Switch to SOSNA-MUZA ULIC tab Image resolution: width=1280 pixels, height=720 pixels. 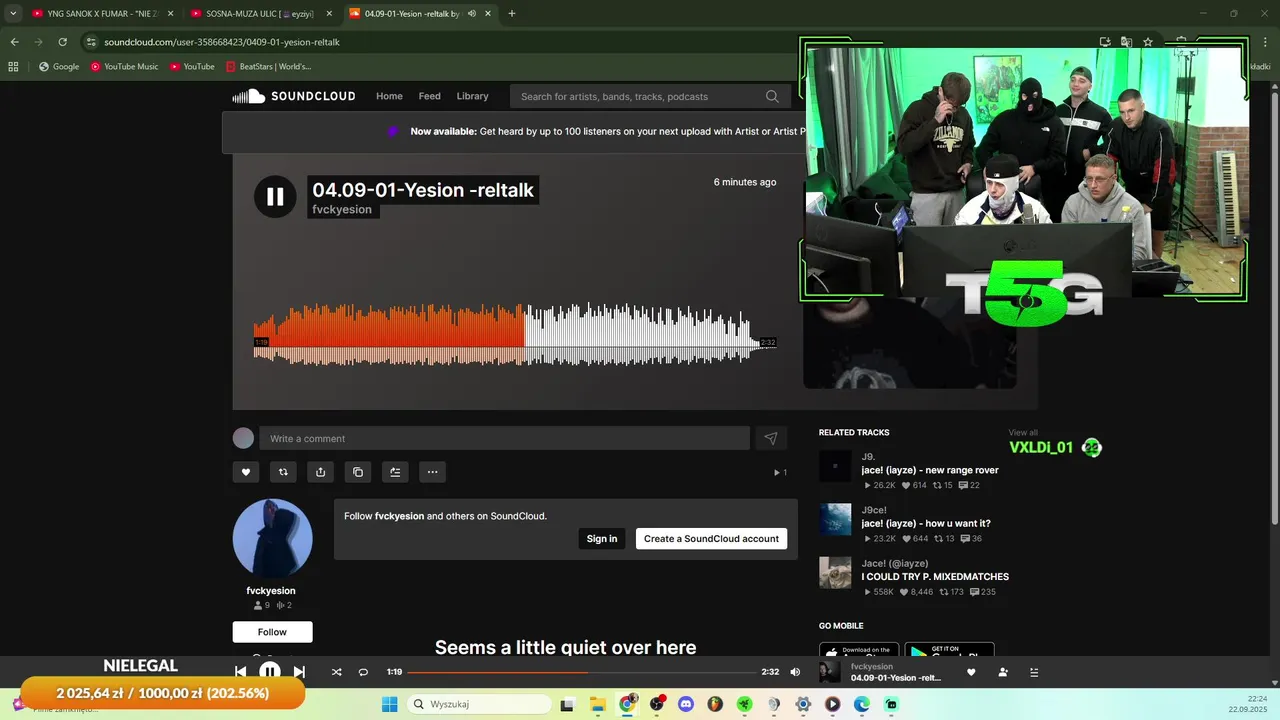coord(258,14)
